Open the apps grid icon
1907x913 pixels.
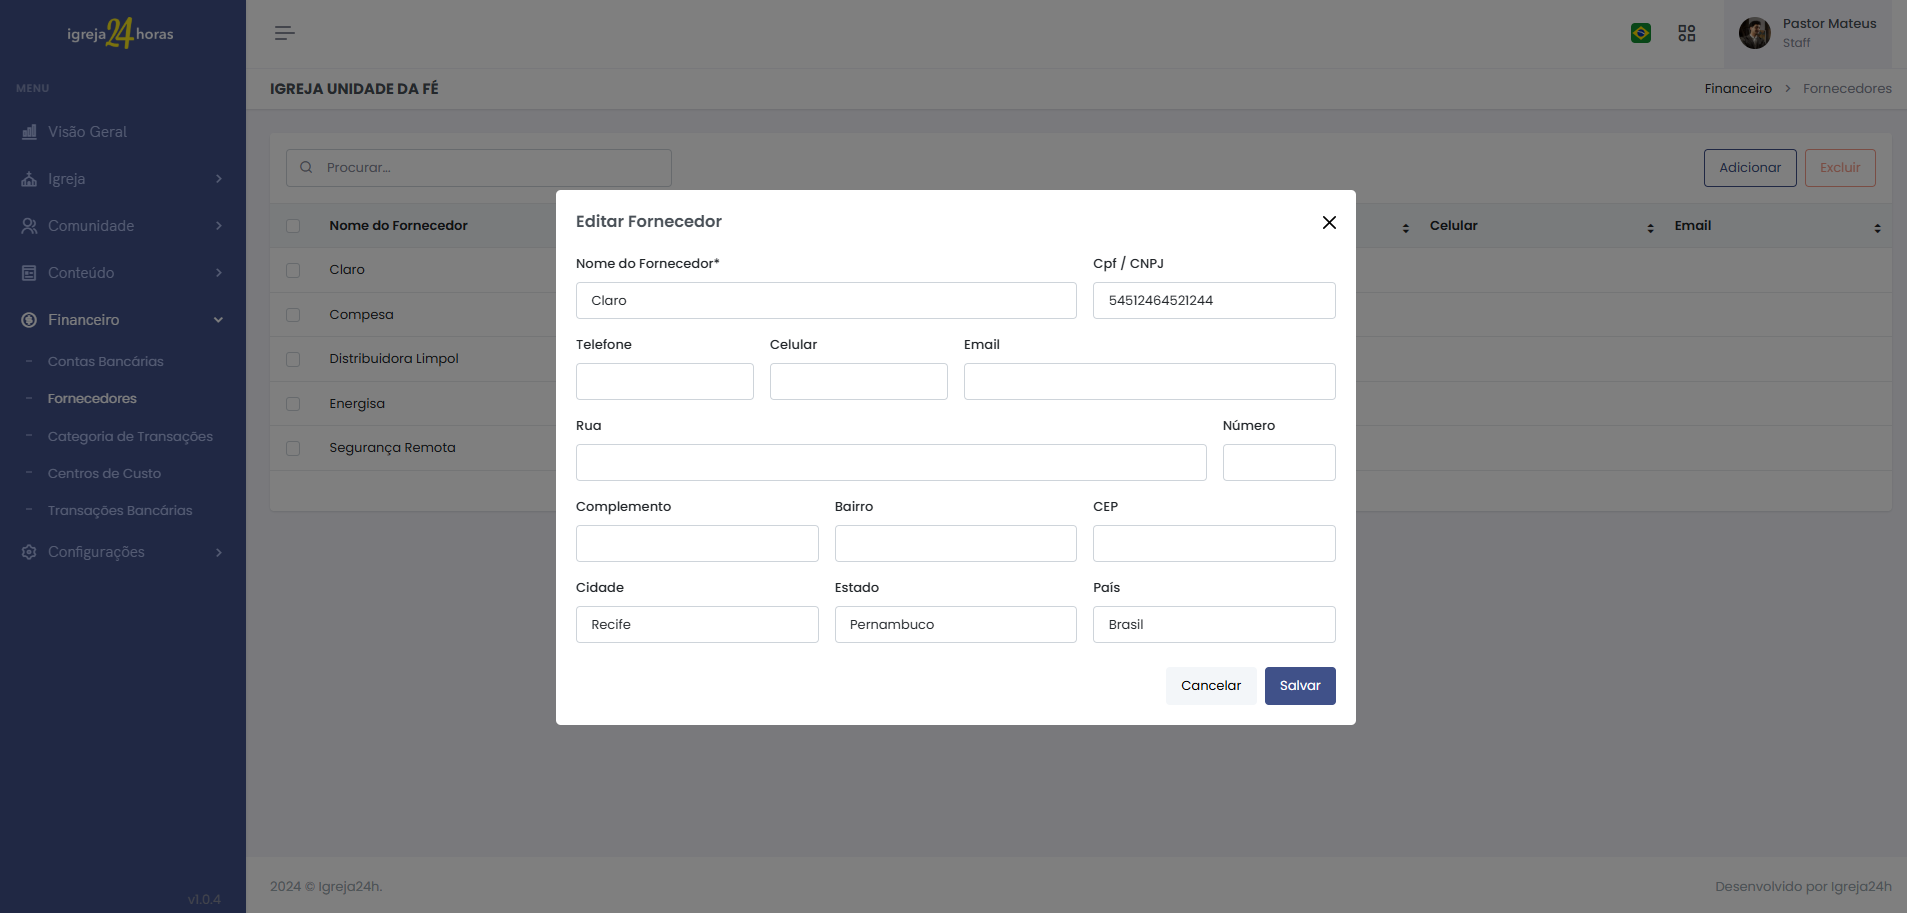pyautogui.click(x=1687, y=33)
